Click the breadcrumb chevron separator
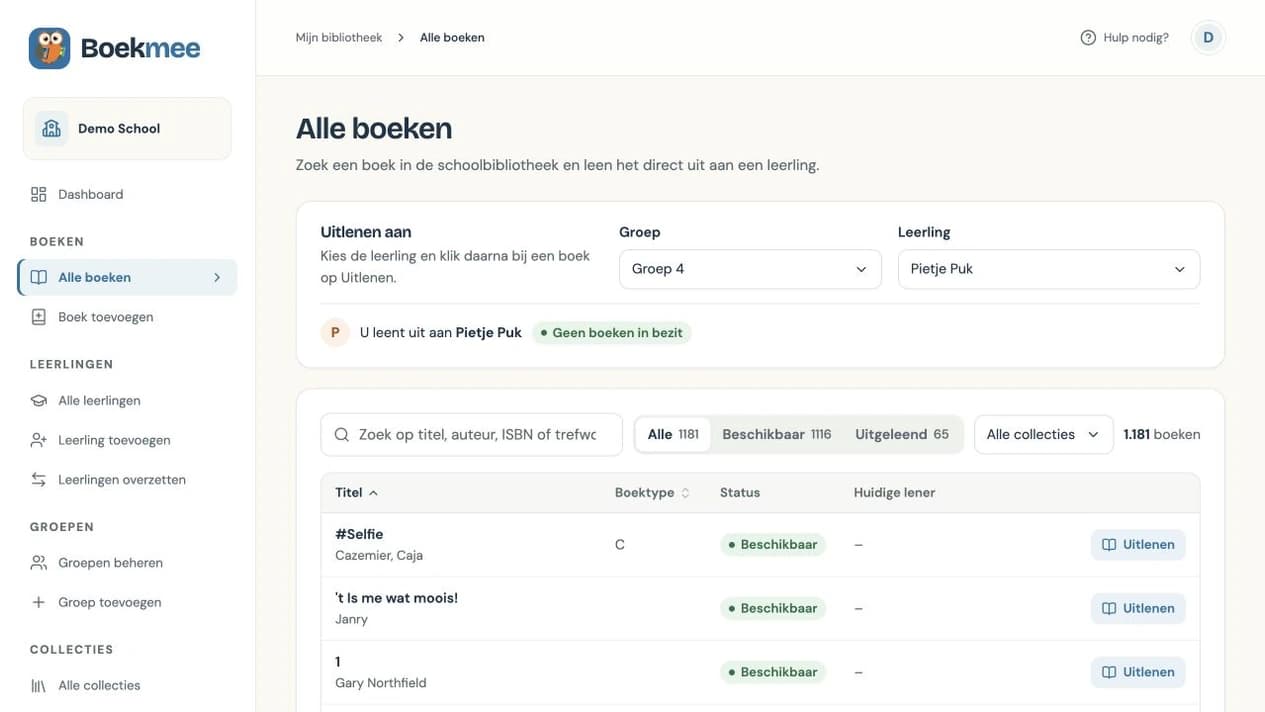 pos(401,37)
